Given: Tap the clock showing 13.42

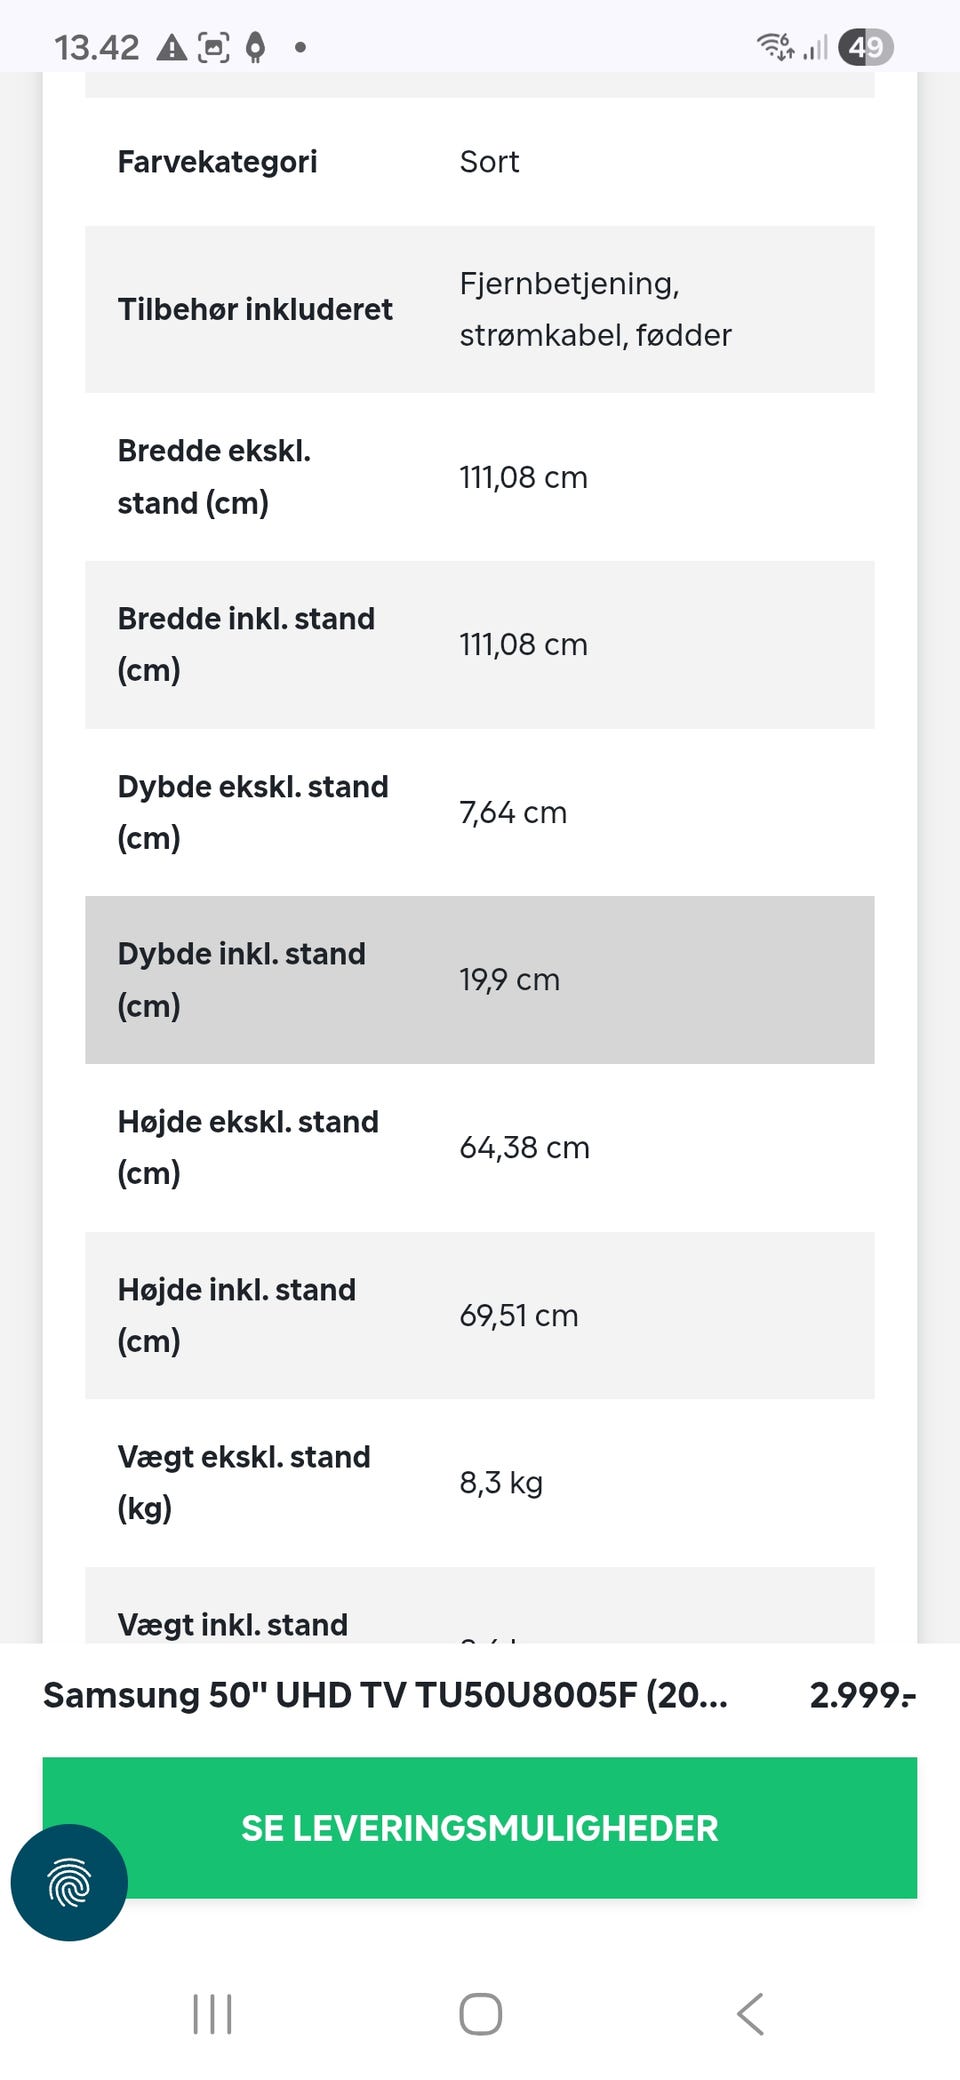Looking at the screenshot, I should [96, 47].
